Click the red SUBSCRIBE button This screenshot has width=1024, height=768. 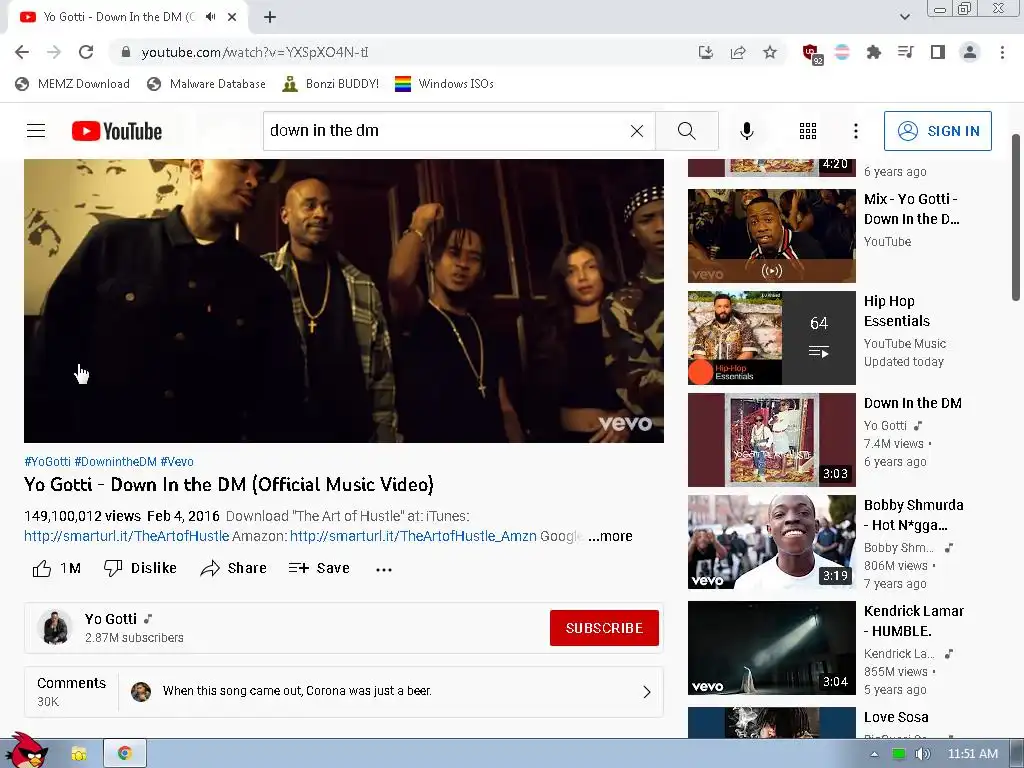[604, 628]
